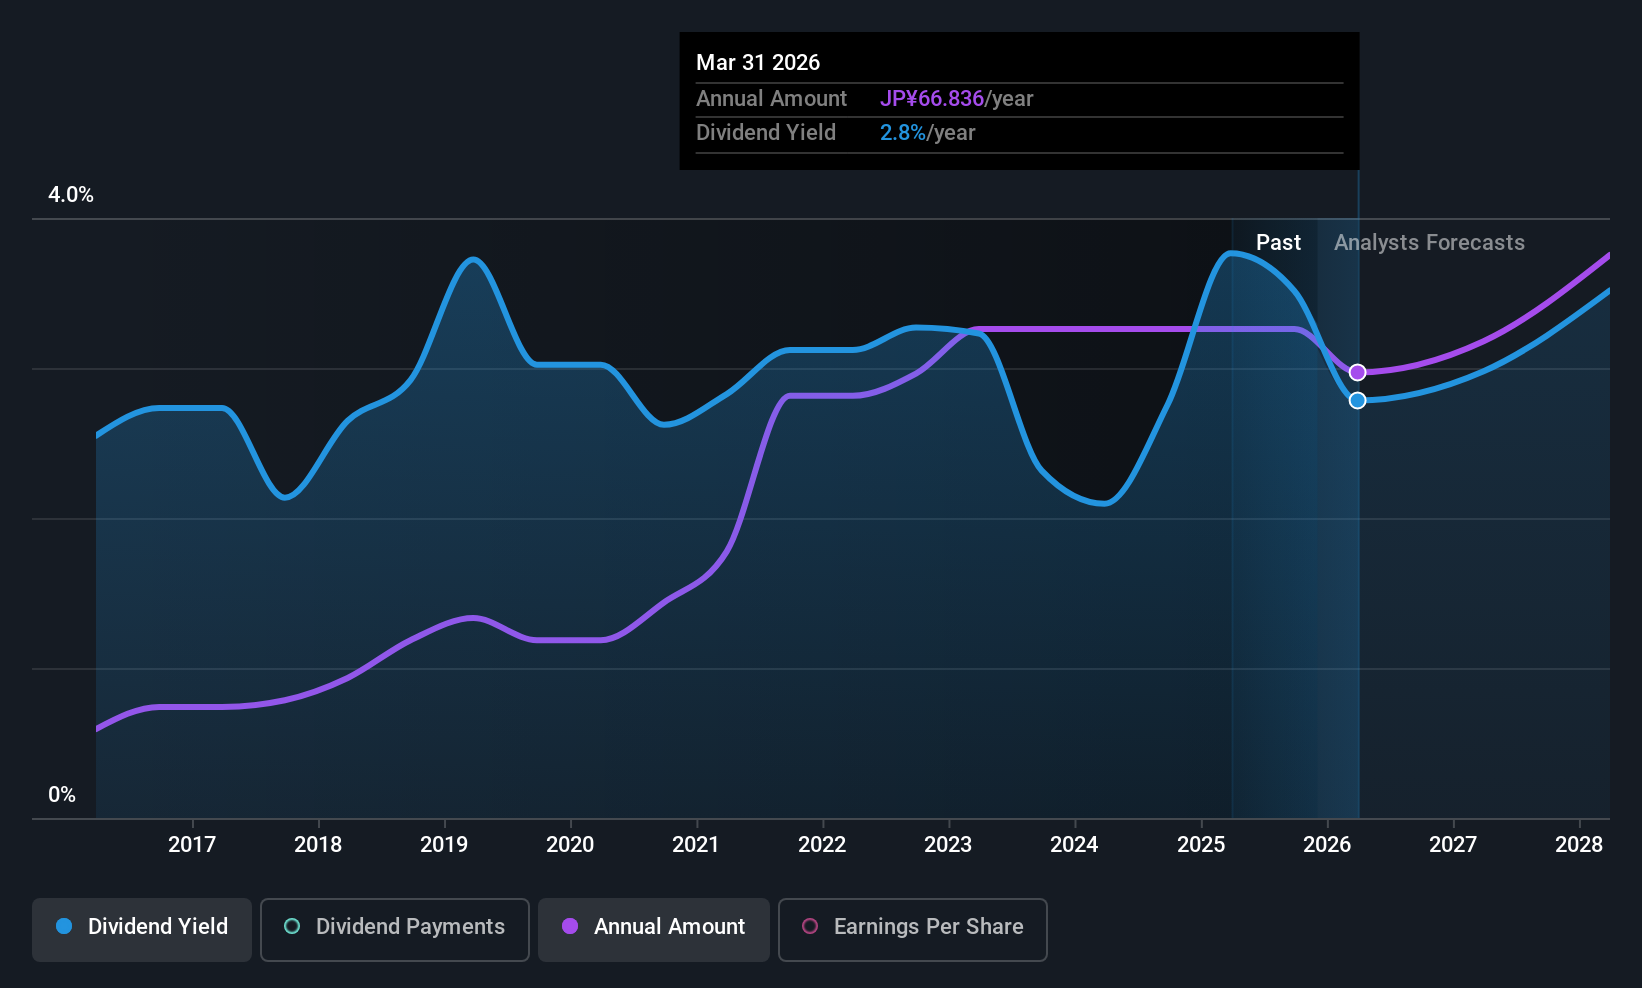Show the Earnings Per Share series

[912, 928]
